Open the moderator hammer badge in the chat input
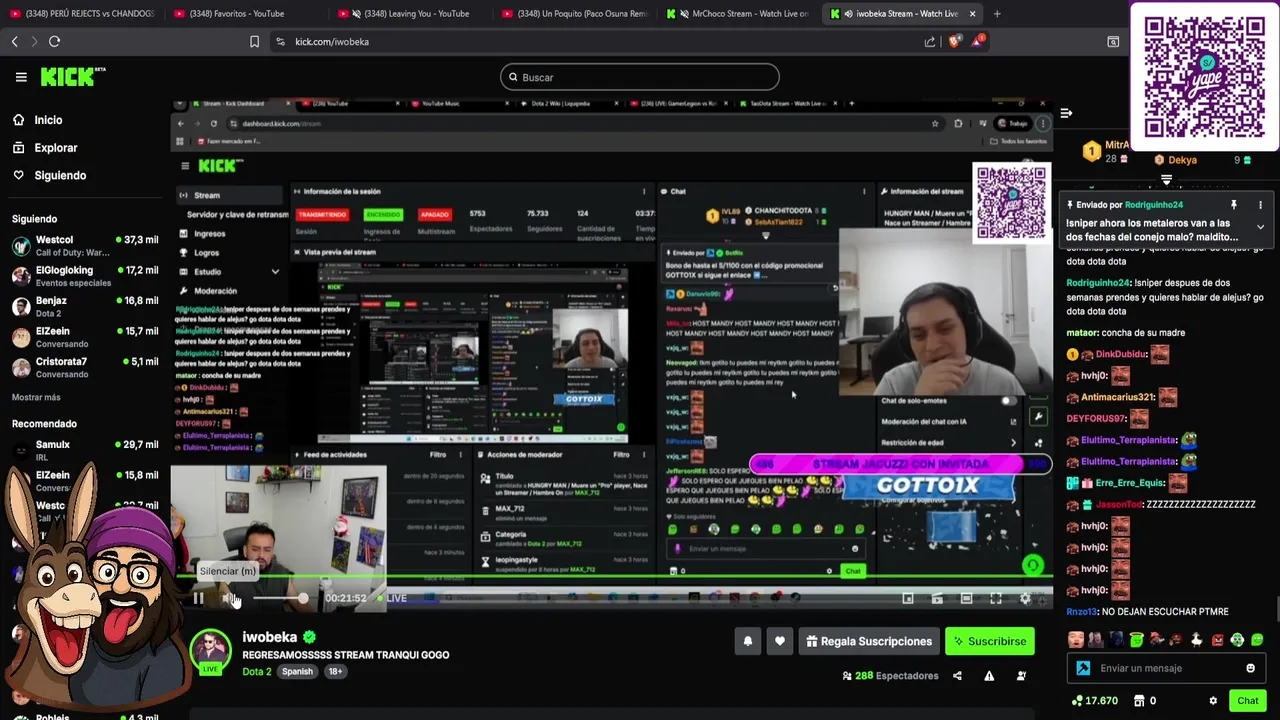Image resolution: width=1280 pixels, height=720 pixels. [x=1083, y=668]
